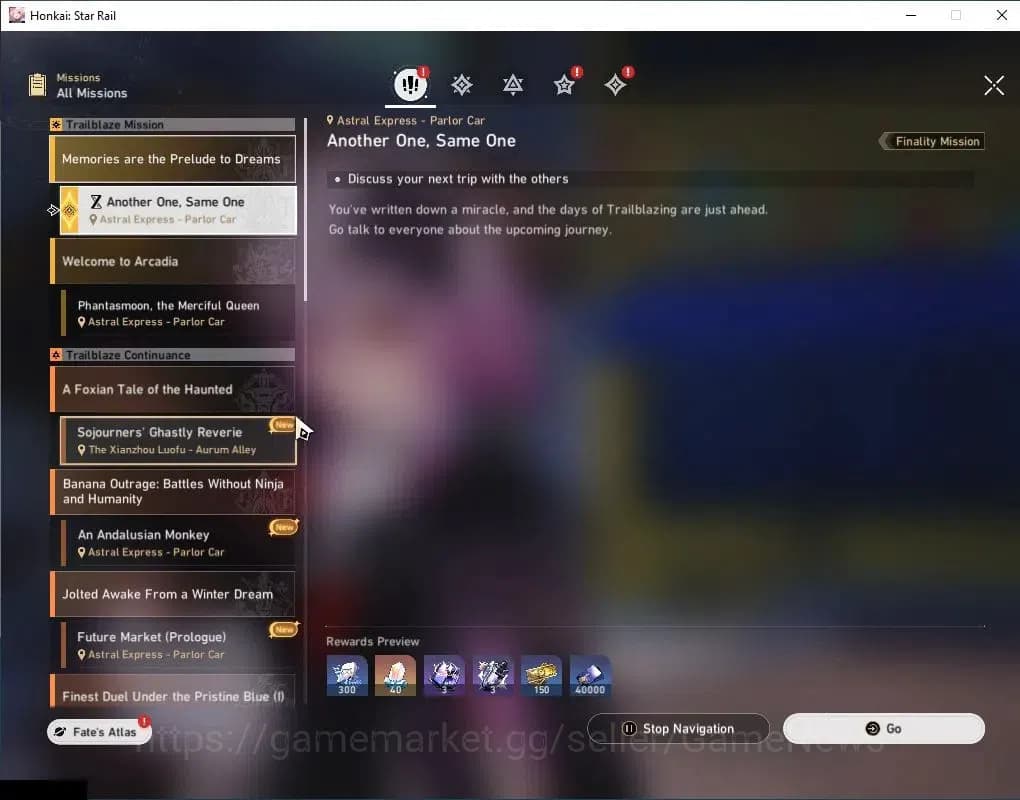The height and width of the screenshot is (800, 1020).
Task: Click the Another One, Same One mission title
Action: pos(176,202)
